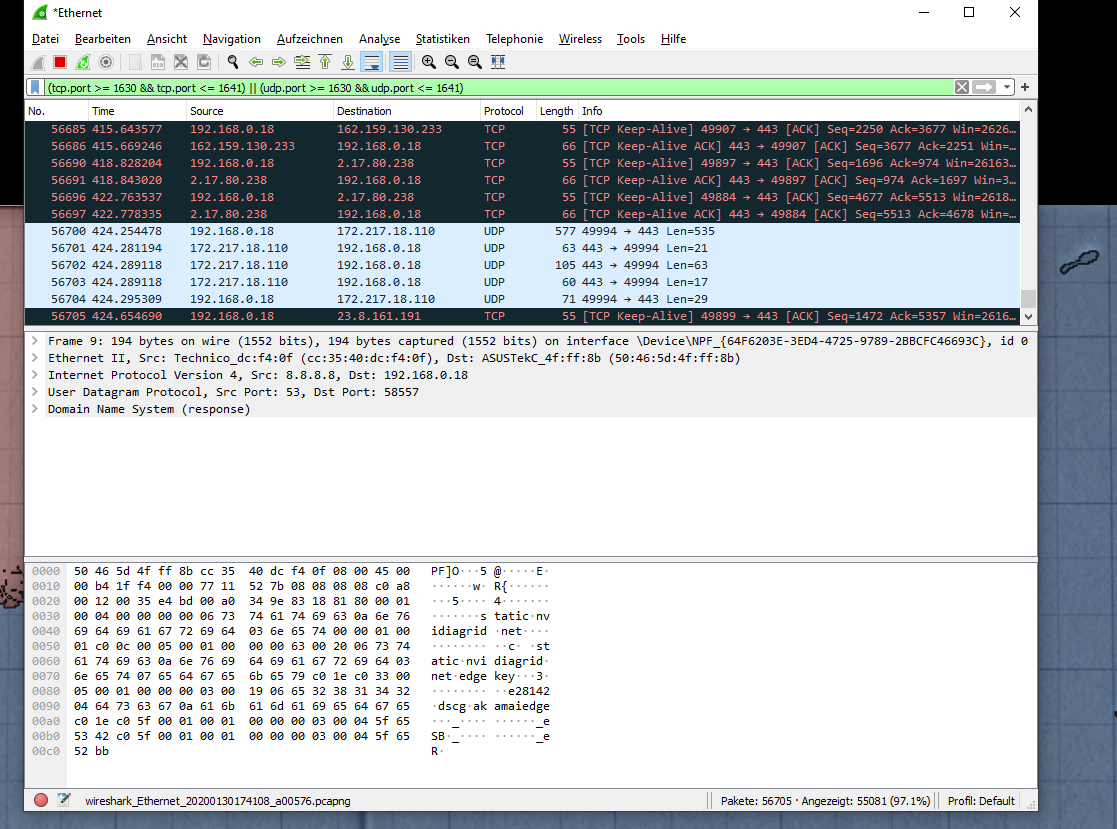Screen dimensions: 1117x829
Task: Open capture options gear icon
Action: tap(106, 63)
